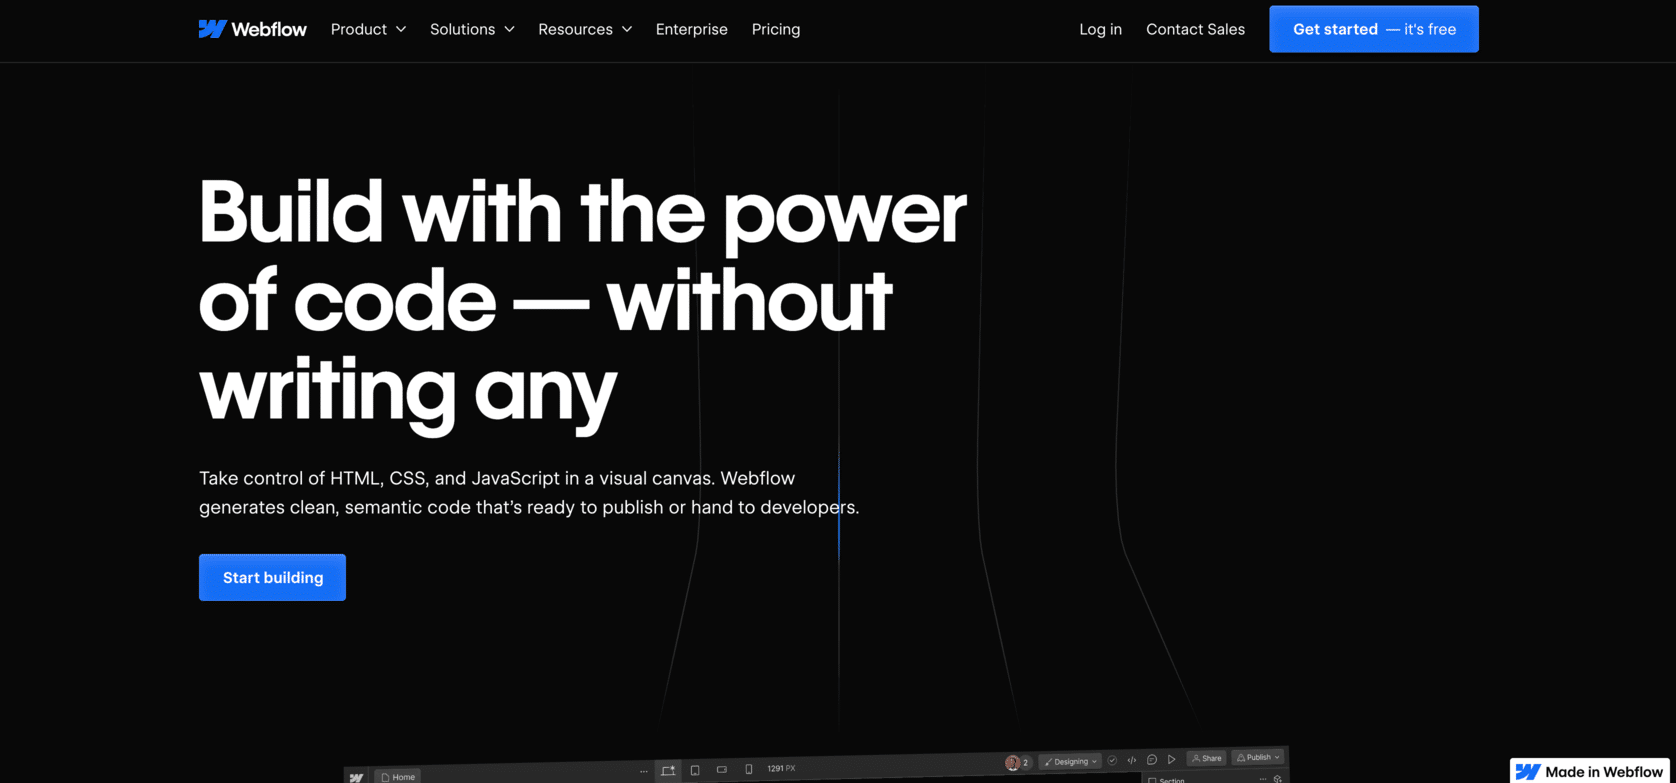Go to the Enterprise page
The width and height of the screenshot is (1676, 783).
coord(691,29)
